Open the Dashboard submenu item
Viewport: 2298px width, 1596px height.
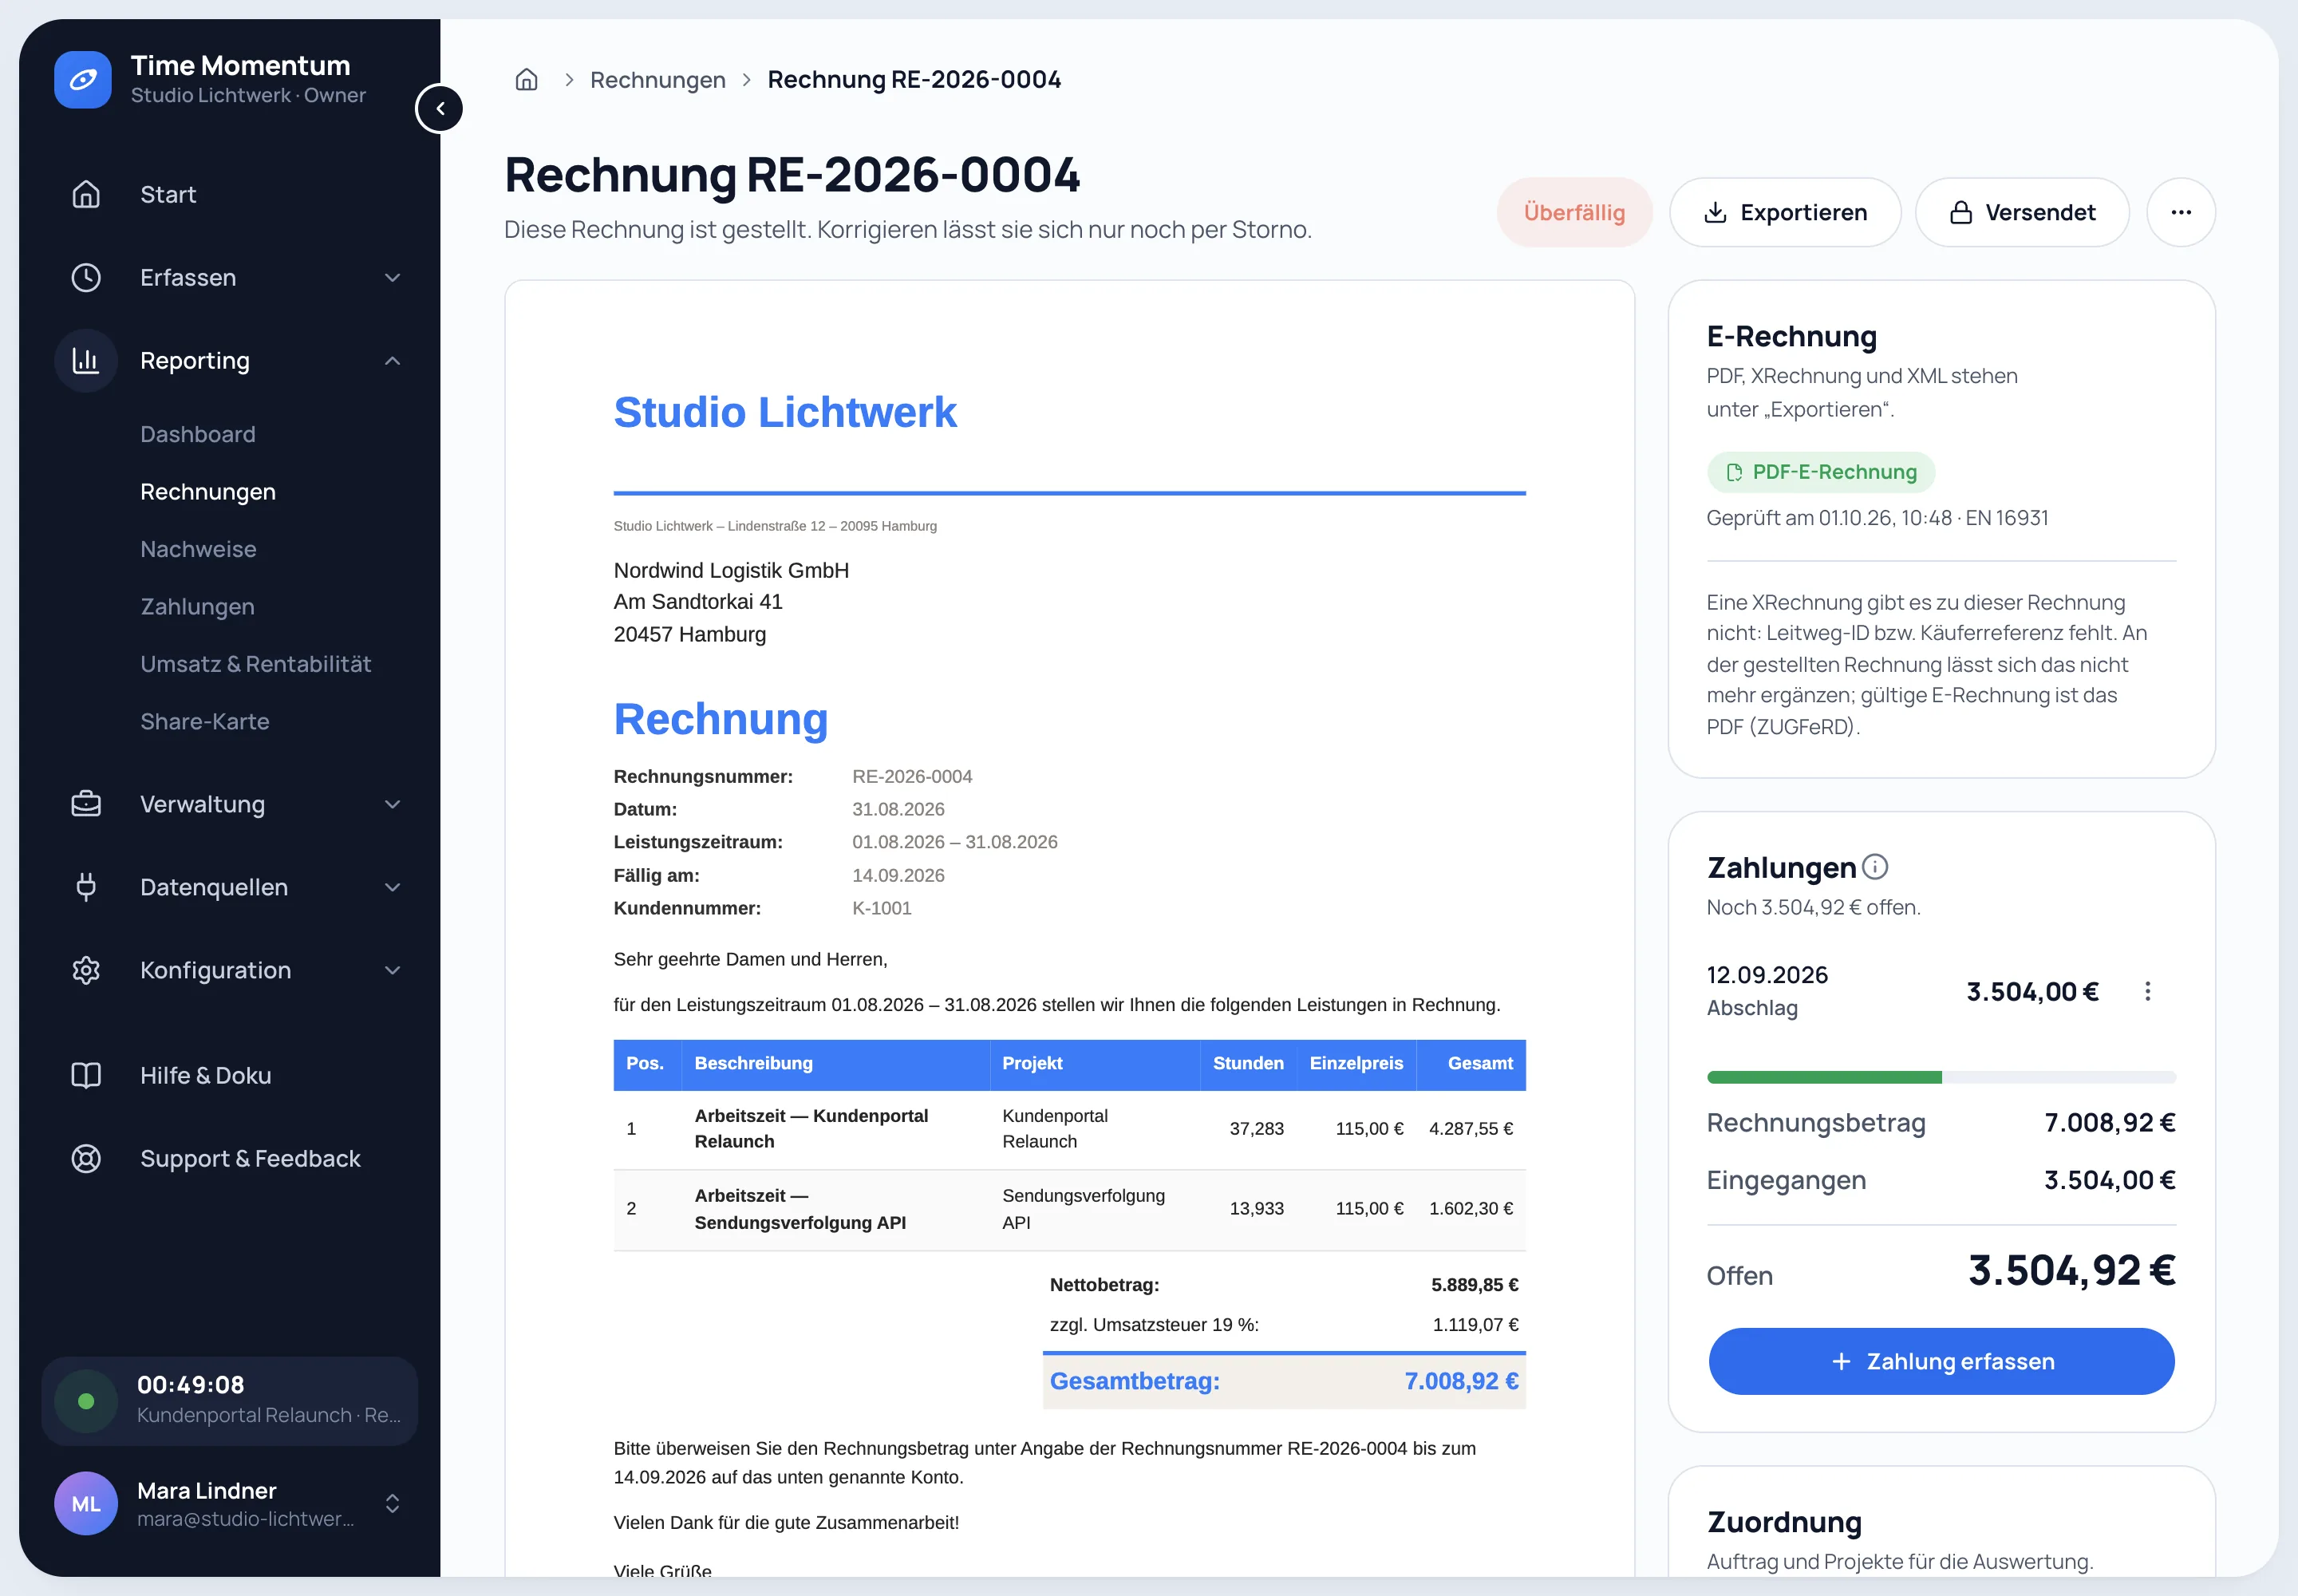click(198, 434)
